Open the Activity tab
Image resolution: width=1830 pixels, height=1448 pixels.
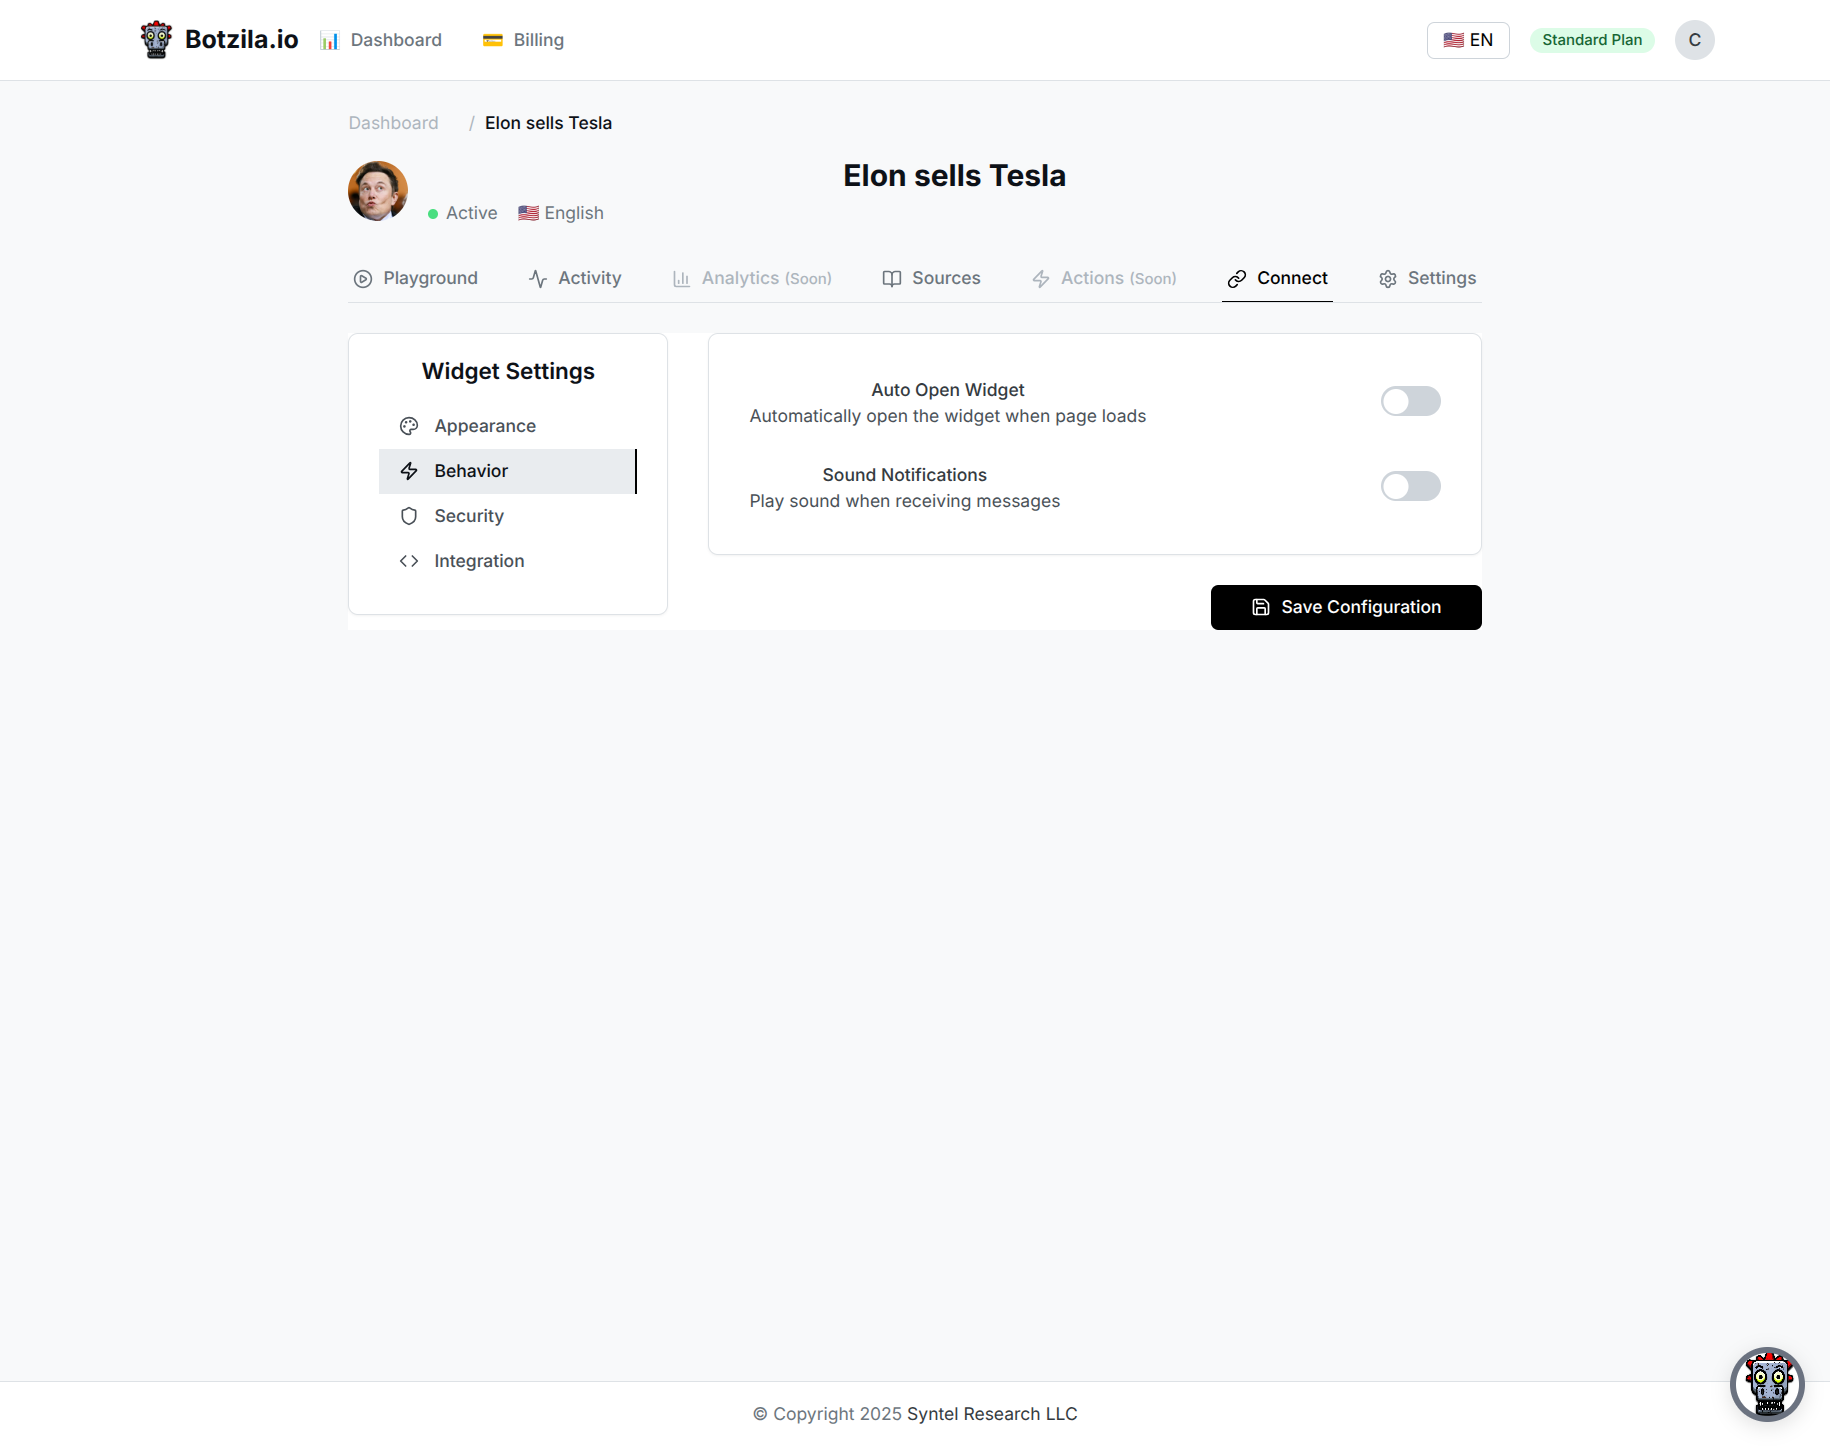575,278
